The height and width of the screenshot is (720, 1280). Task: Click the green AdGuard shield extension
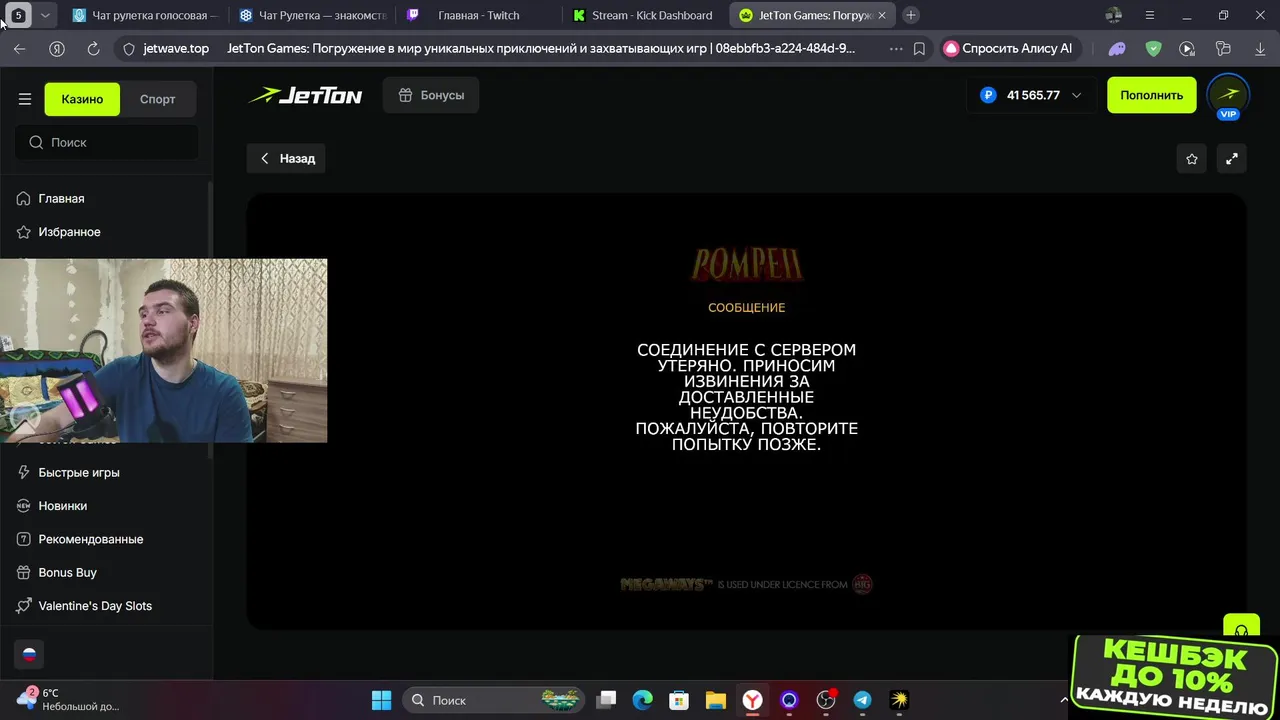tap(1153, 48)
